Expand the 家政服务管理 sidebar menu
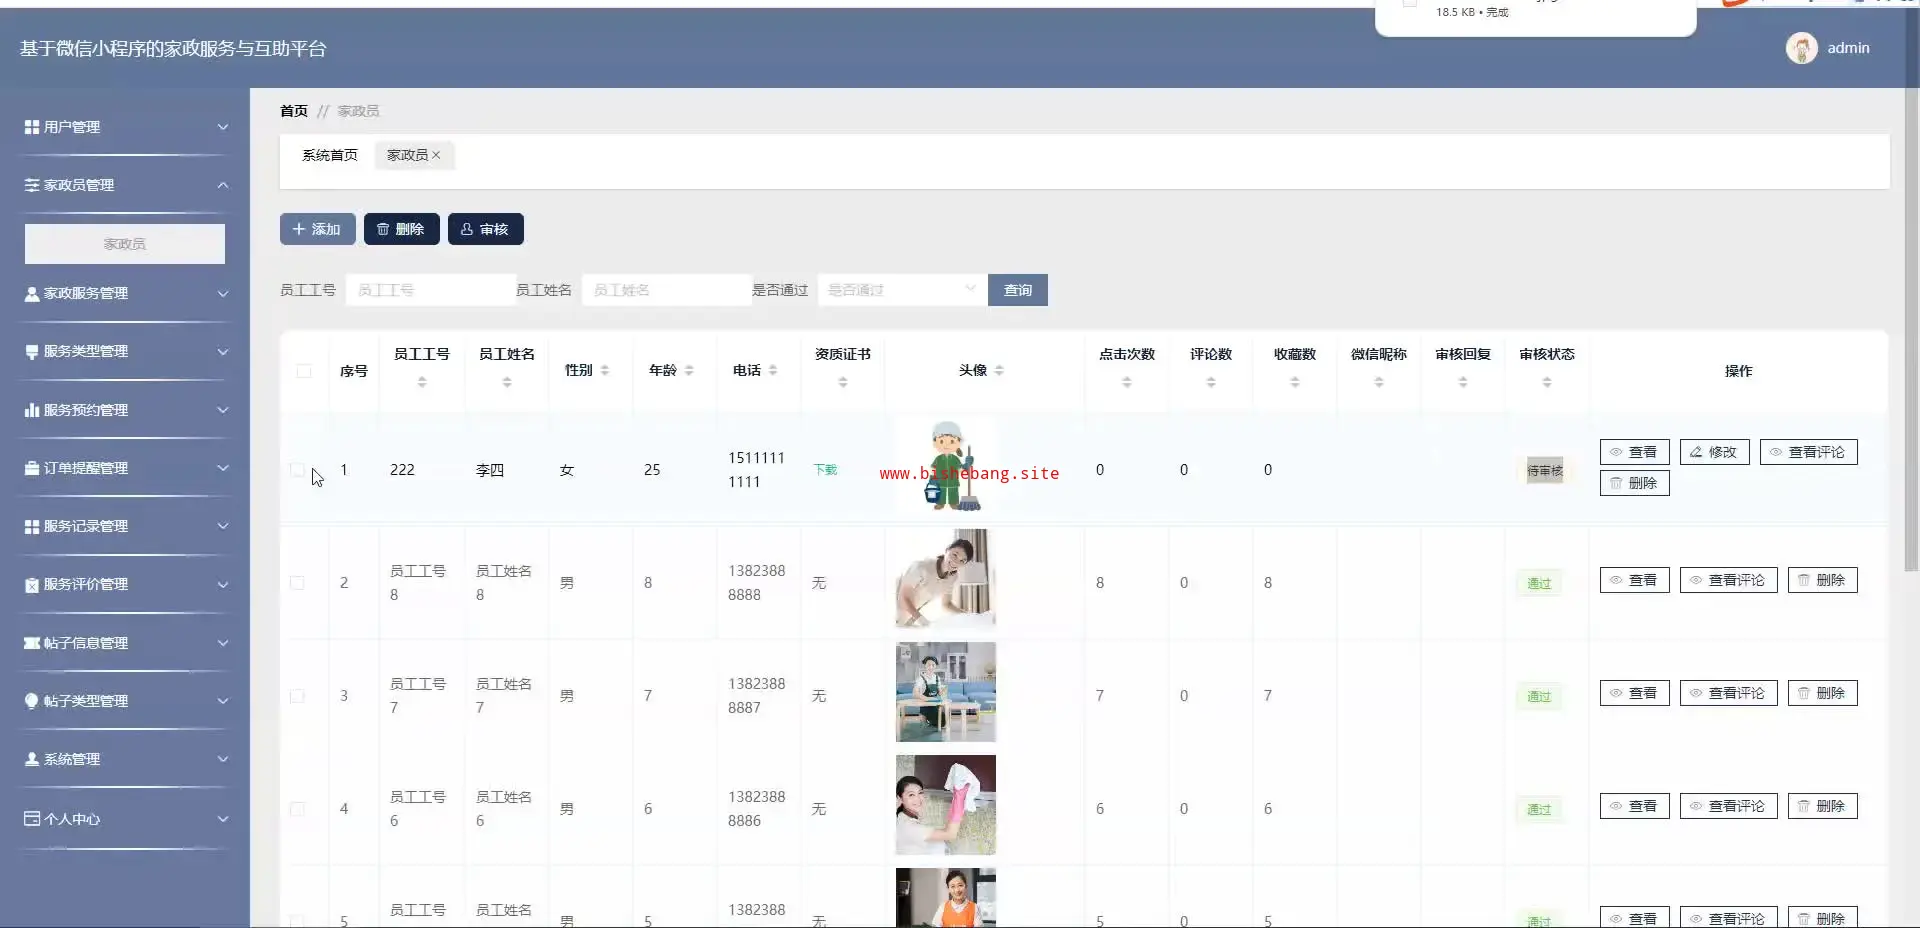 pos(125,294)
